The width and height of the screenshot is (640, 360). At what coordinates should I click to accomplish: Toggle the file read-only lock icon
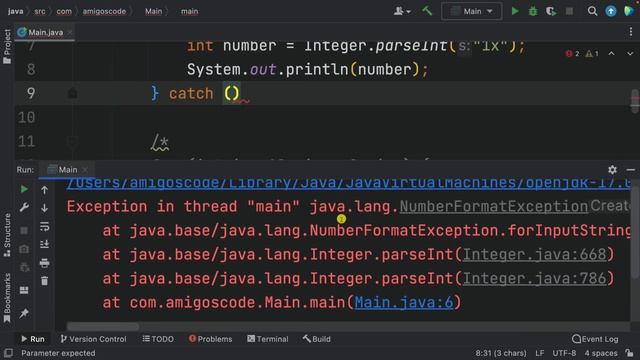click(x=629, y=353)
